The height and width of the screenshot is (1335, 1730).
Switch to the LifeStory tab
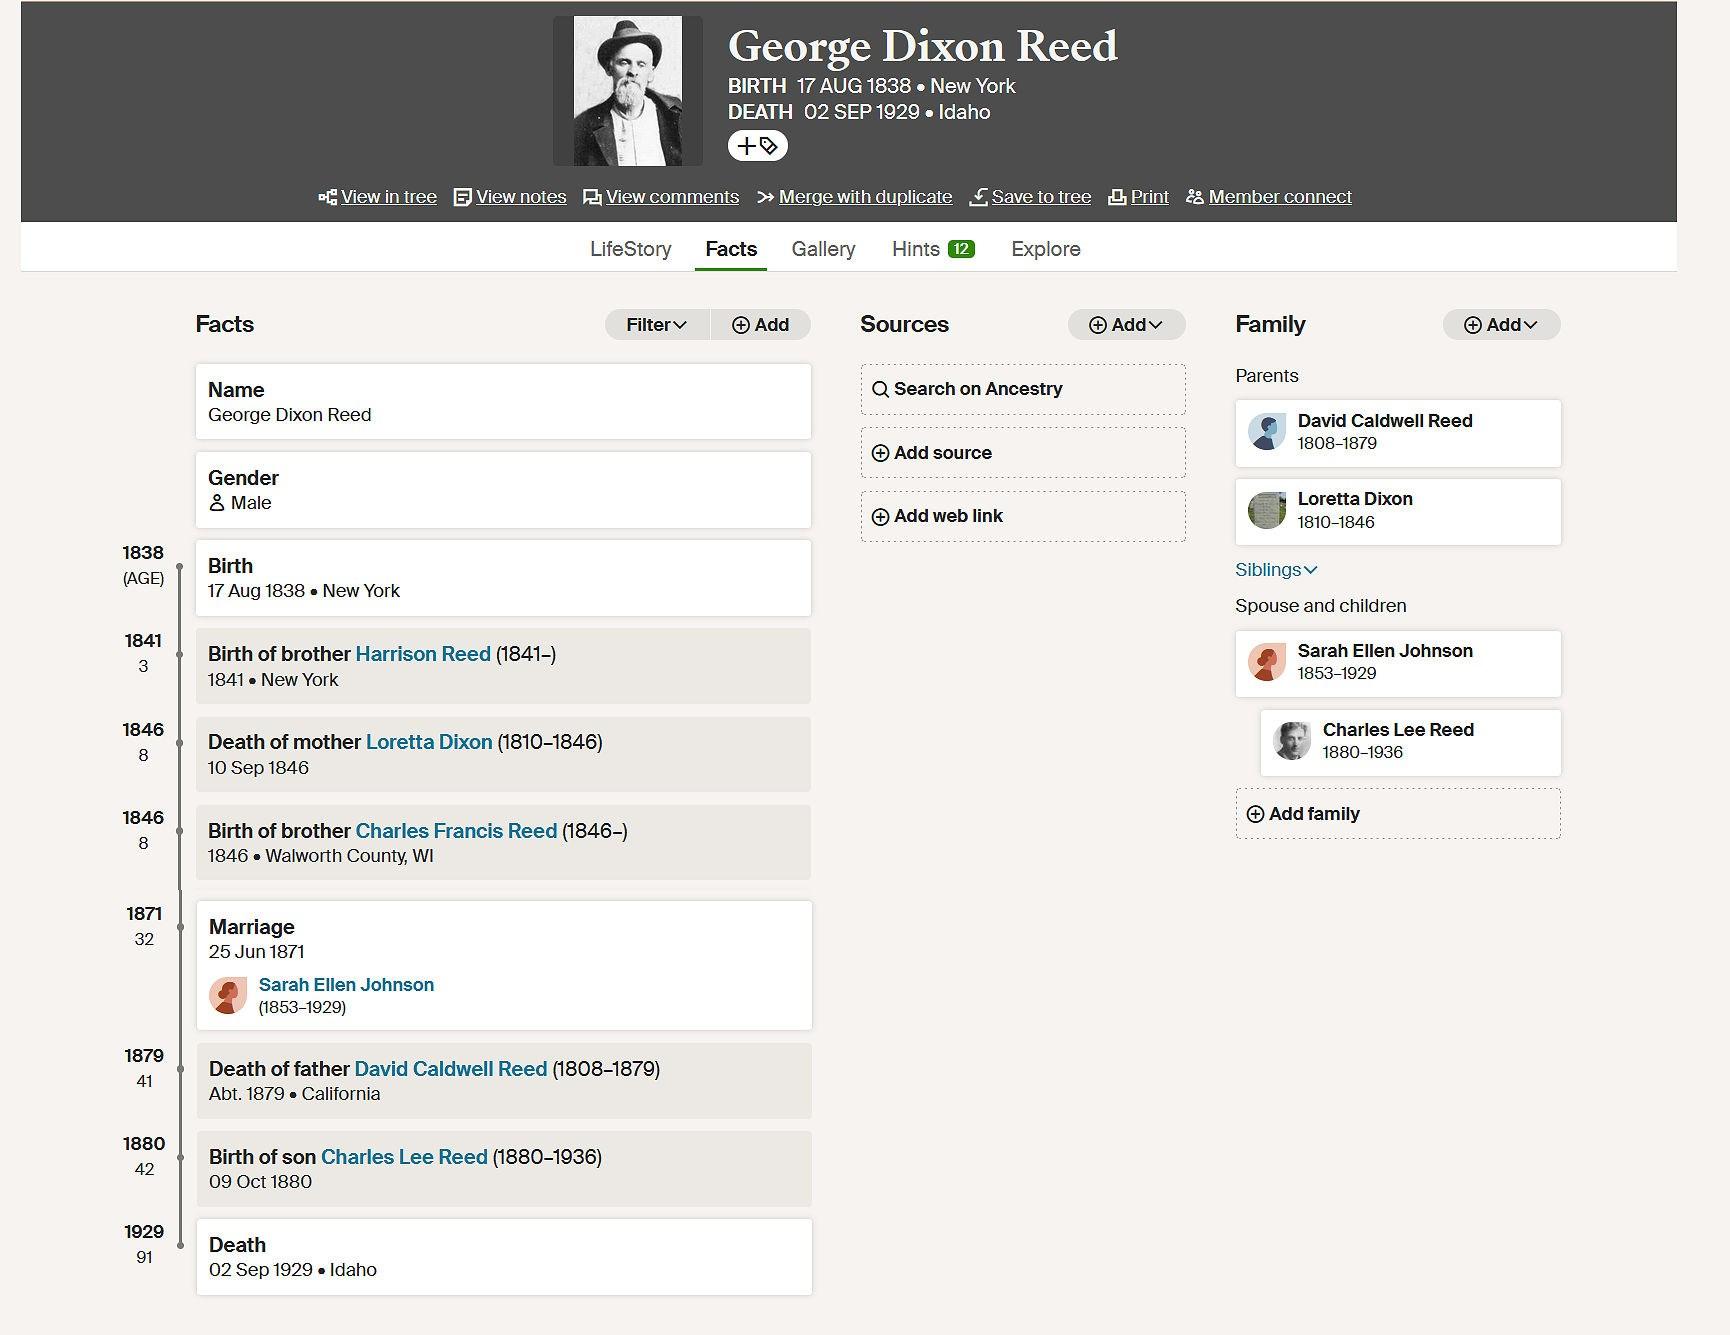(630, 249)
